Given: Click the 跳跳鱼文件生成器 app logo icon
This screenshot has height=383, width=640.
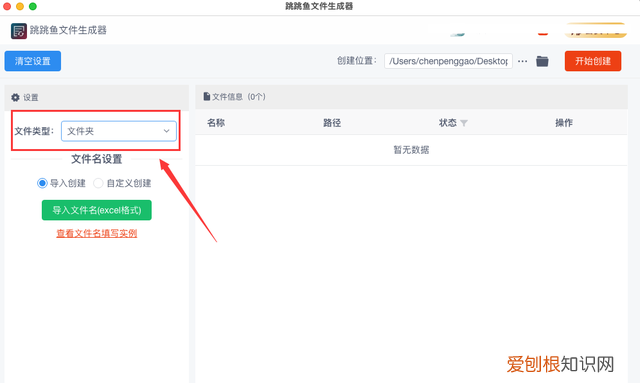Looking at the screenshot, I should (19, 31).
